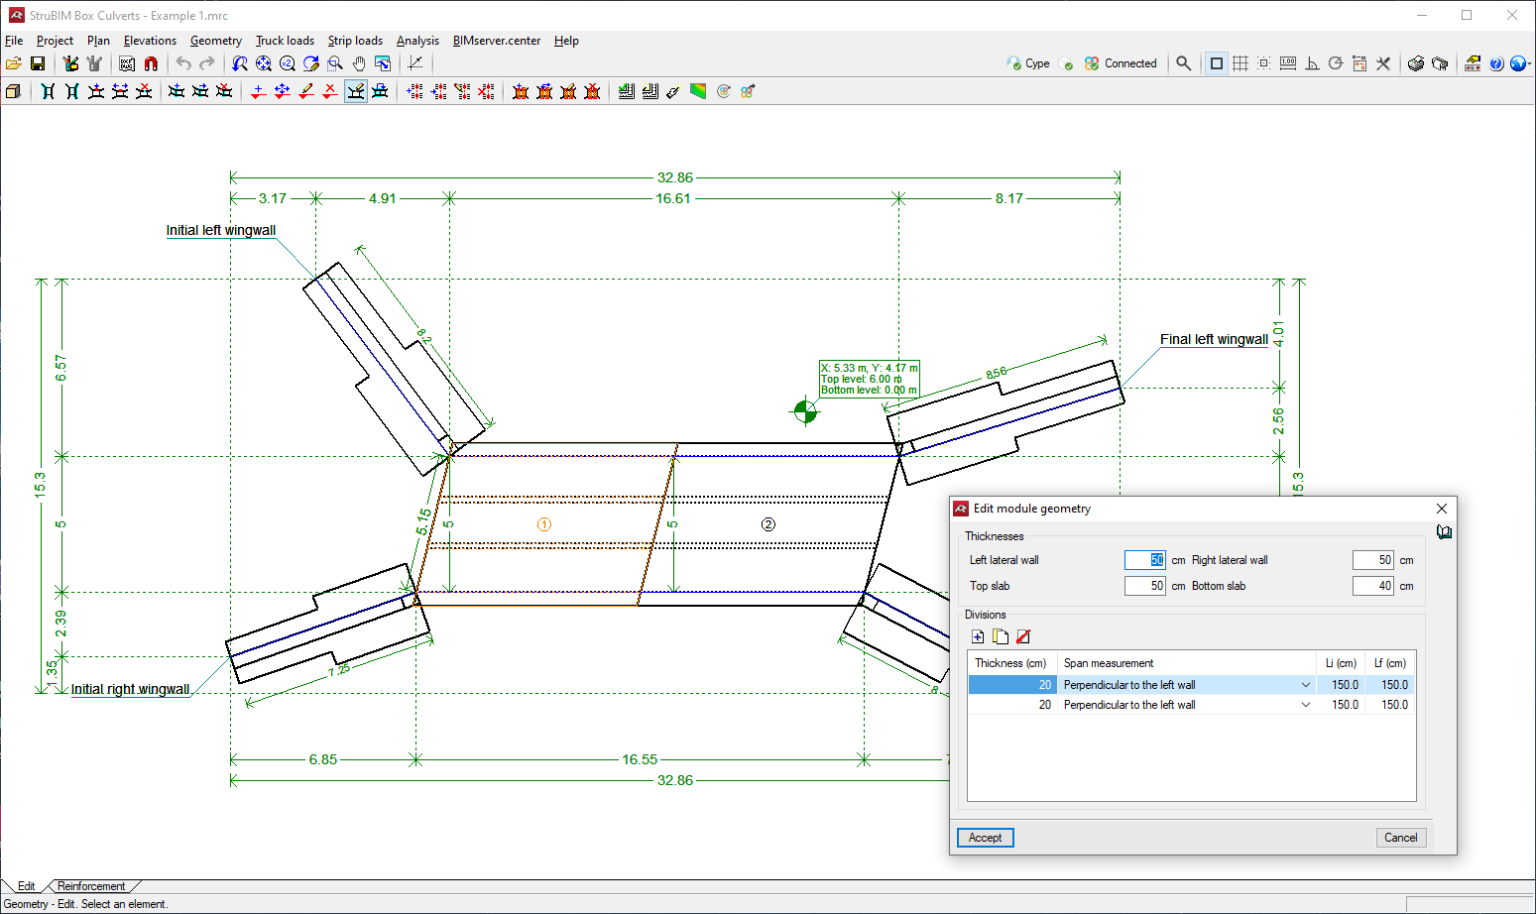Click the Top slab thickness field

pos(1145,586)
